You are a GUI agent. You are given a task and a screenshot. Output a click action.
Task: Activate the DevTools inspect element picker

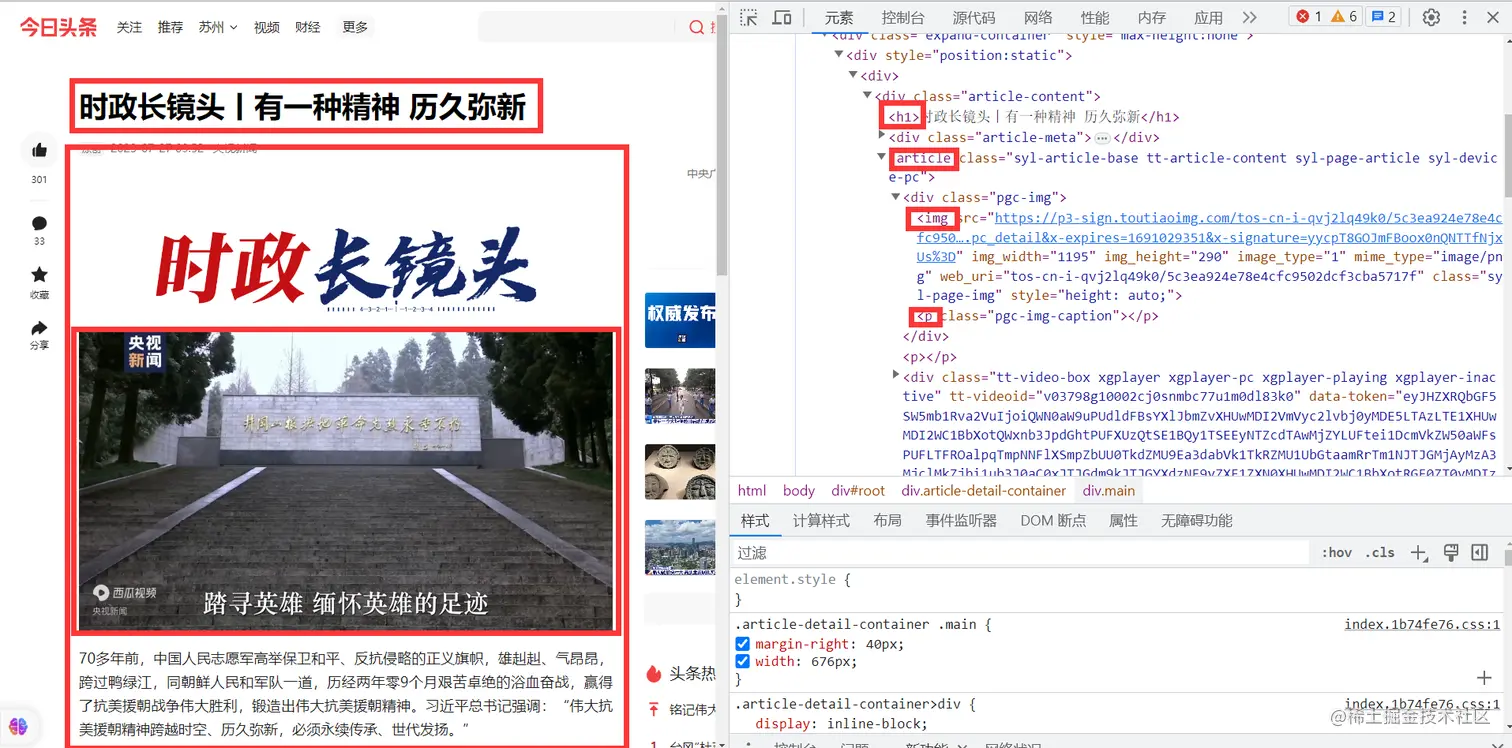[x=749, y=17]
